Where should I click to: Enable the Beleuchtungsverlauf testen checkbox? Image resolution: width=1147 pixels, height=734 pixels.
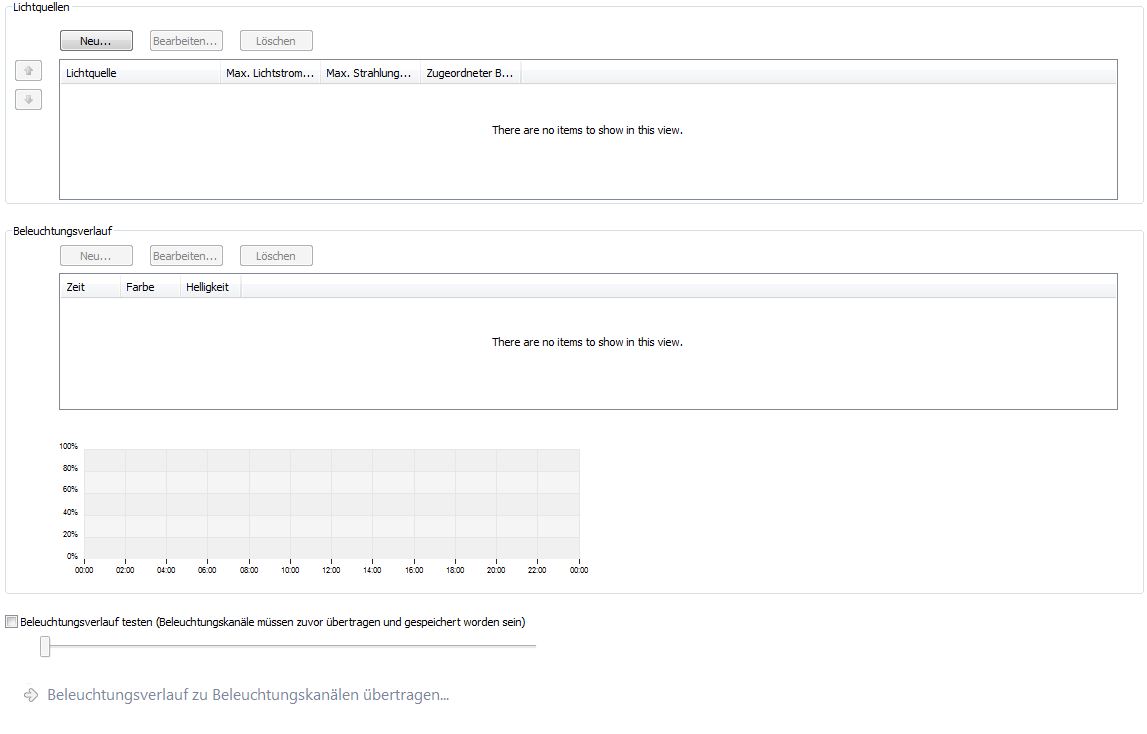[12, 622]
